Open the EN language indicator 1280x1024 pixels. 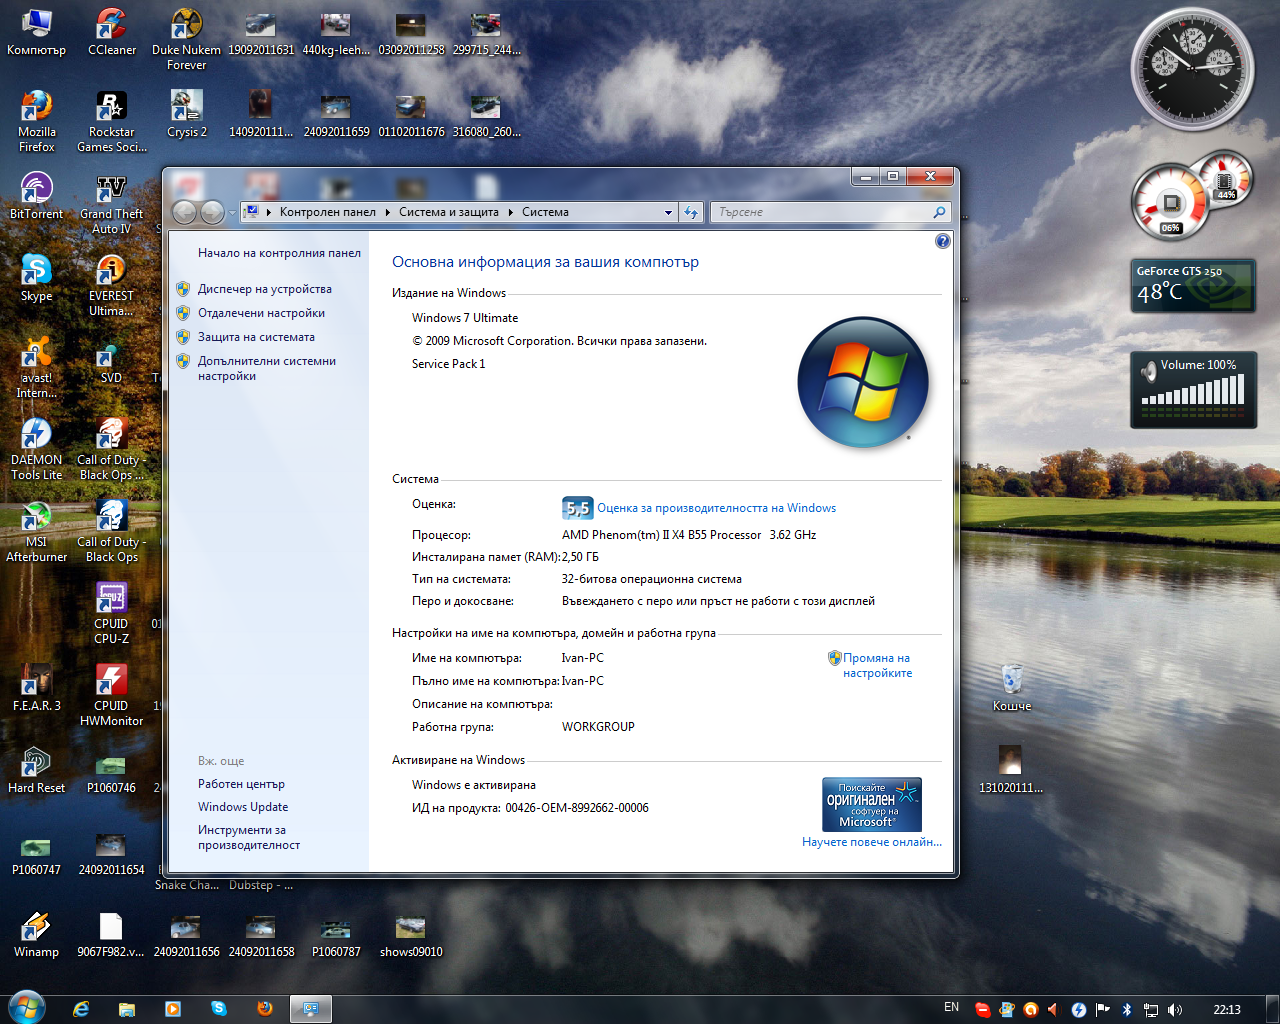(x=951, y=1008)
